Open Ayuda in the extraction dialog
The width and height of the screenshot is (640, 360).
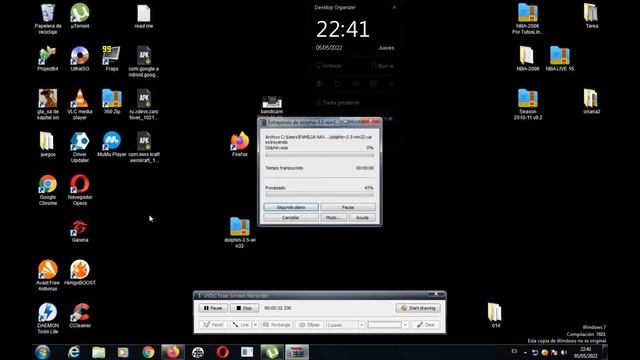(362, 218)
